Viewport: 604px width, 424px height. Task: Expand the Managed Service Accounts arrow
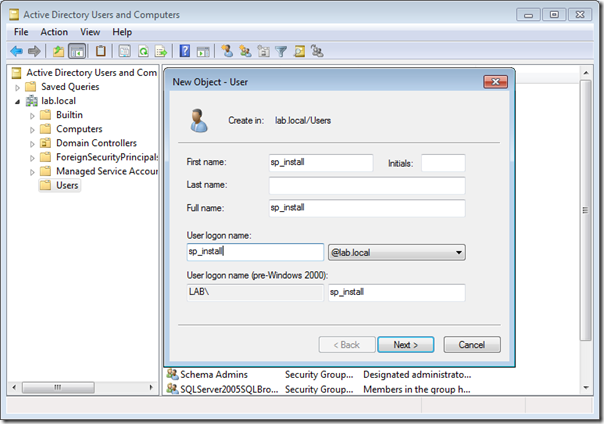pos(32,172)
